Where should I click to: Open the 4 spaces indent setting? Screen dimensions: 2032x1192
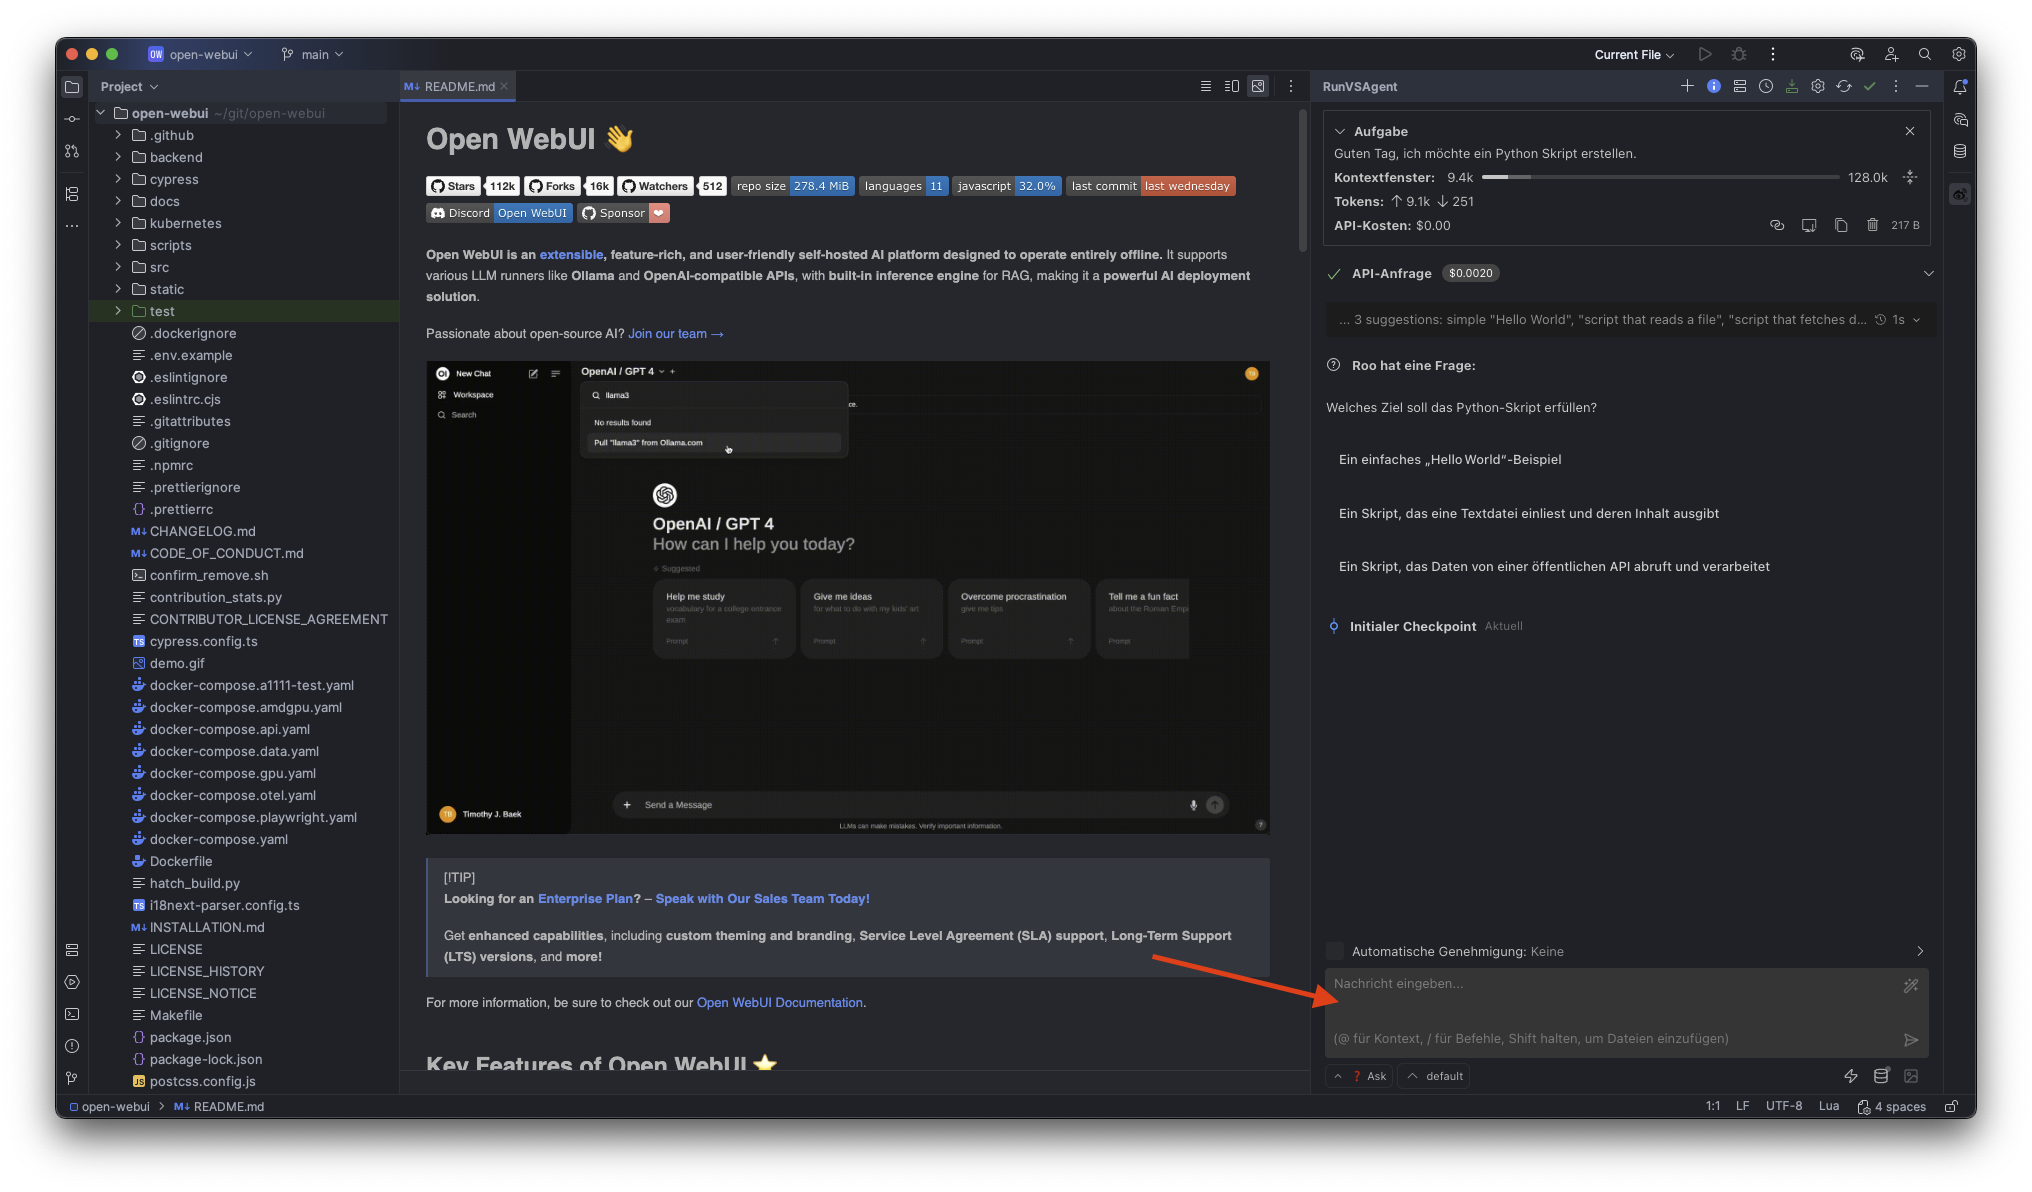1892,1106
